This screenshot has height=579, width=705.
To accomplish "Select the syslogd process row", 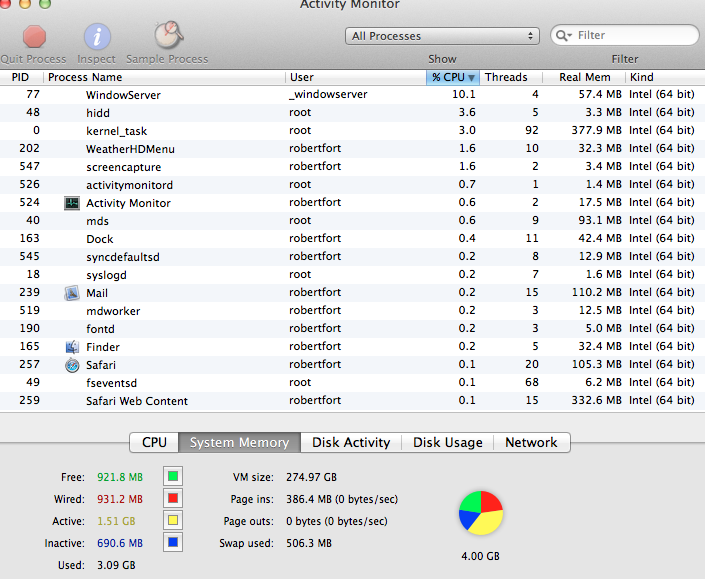I will (352, 275).
